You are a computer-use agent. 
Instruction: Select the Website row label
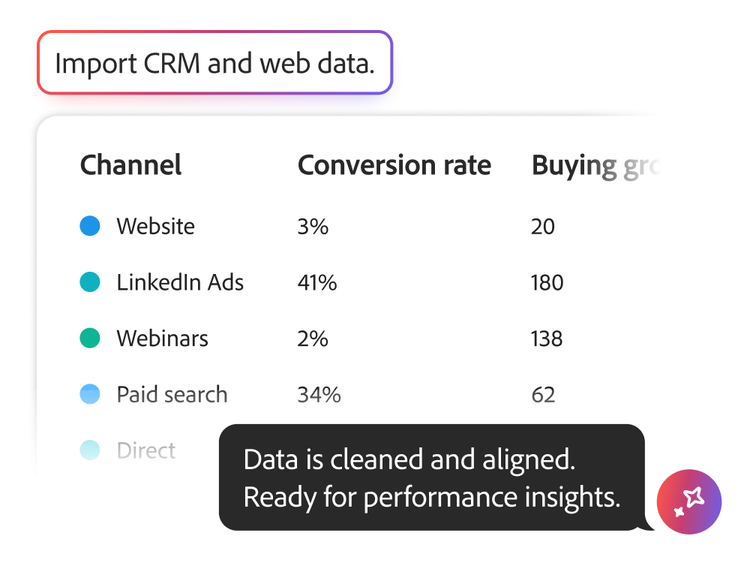point(155,227)
